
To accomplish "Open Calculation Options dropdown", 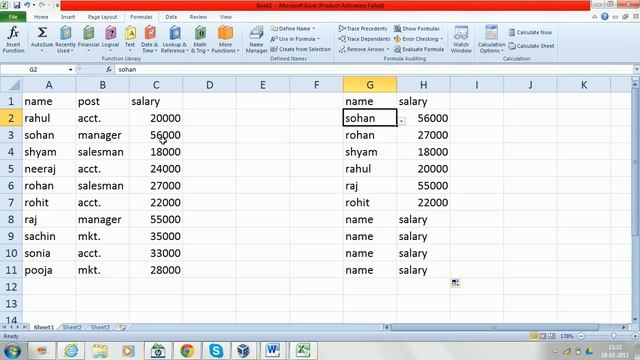I will pyautogui.click(x=491, y=39).
